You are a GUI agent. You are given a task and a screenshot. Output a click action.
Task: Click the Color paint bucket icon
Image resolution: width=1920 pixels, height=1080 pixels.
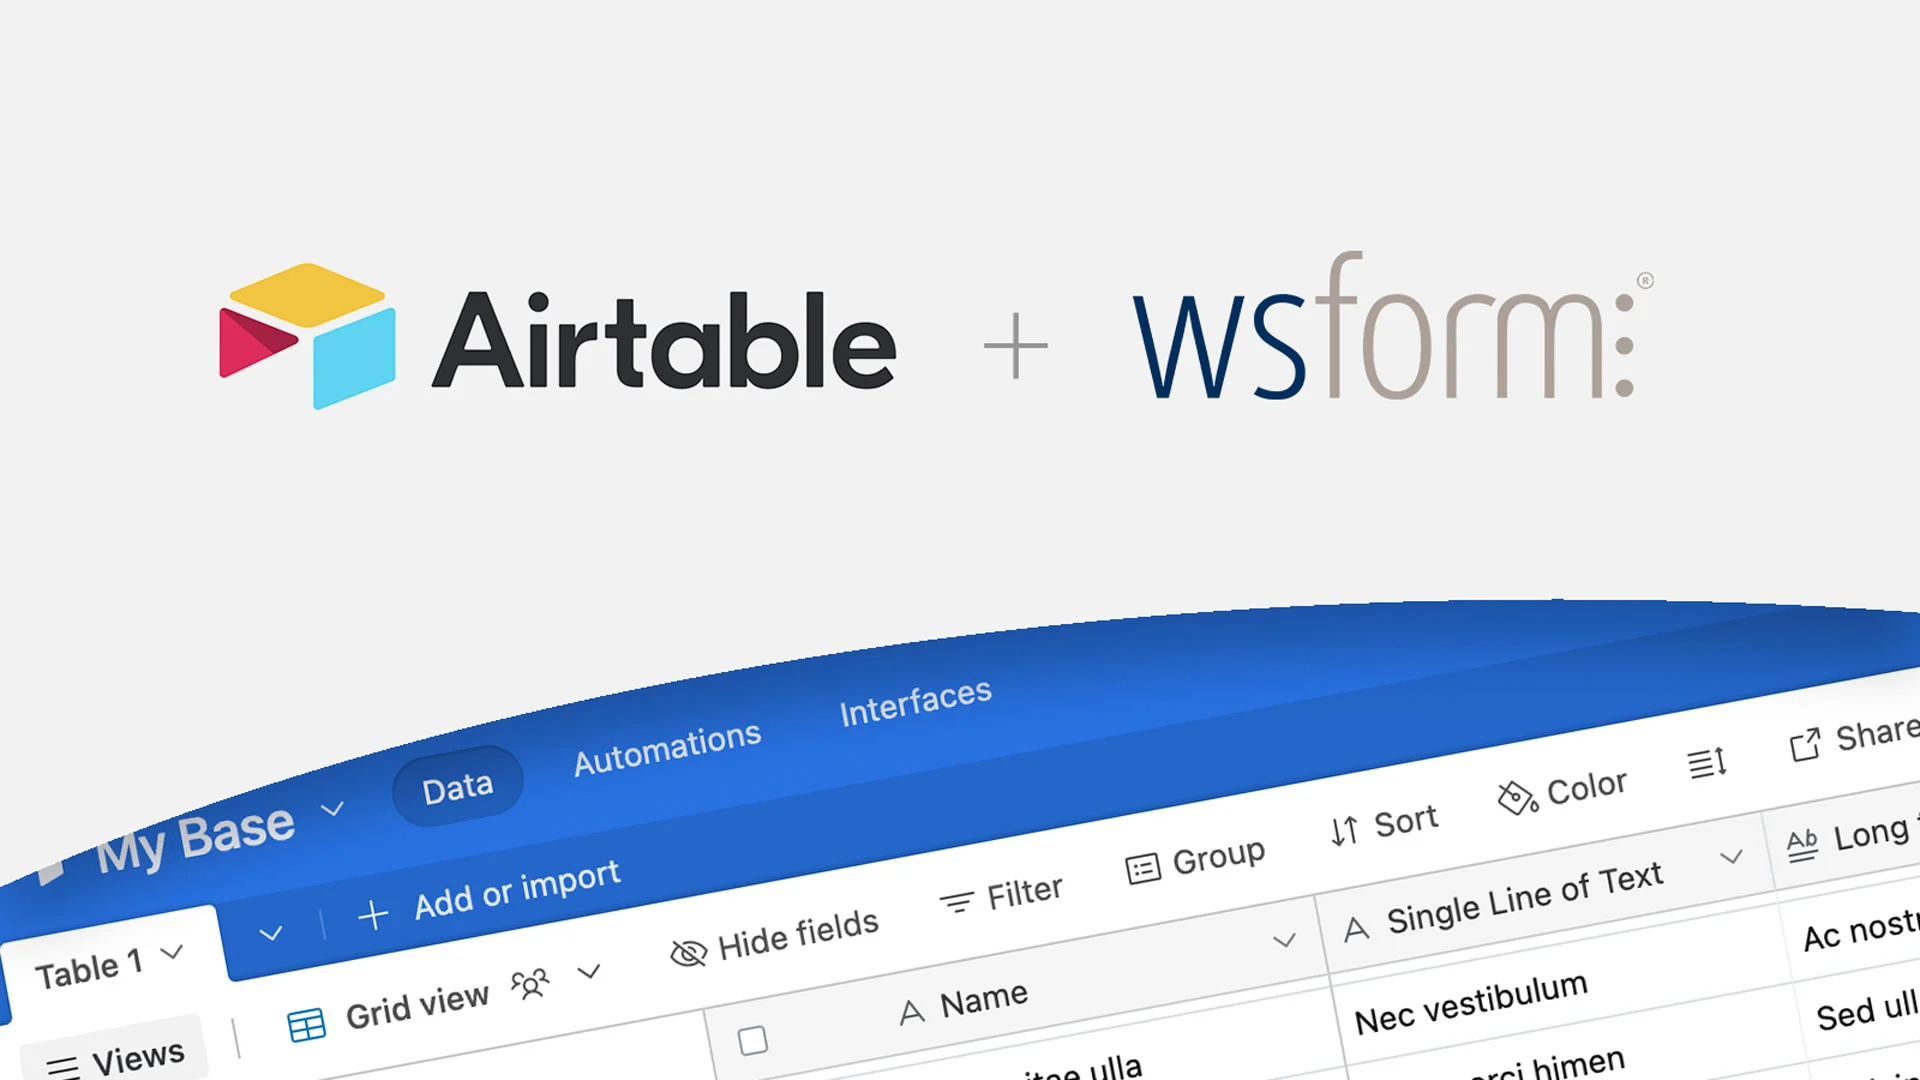click(1517, 797)
